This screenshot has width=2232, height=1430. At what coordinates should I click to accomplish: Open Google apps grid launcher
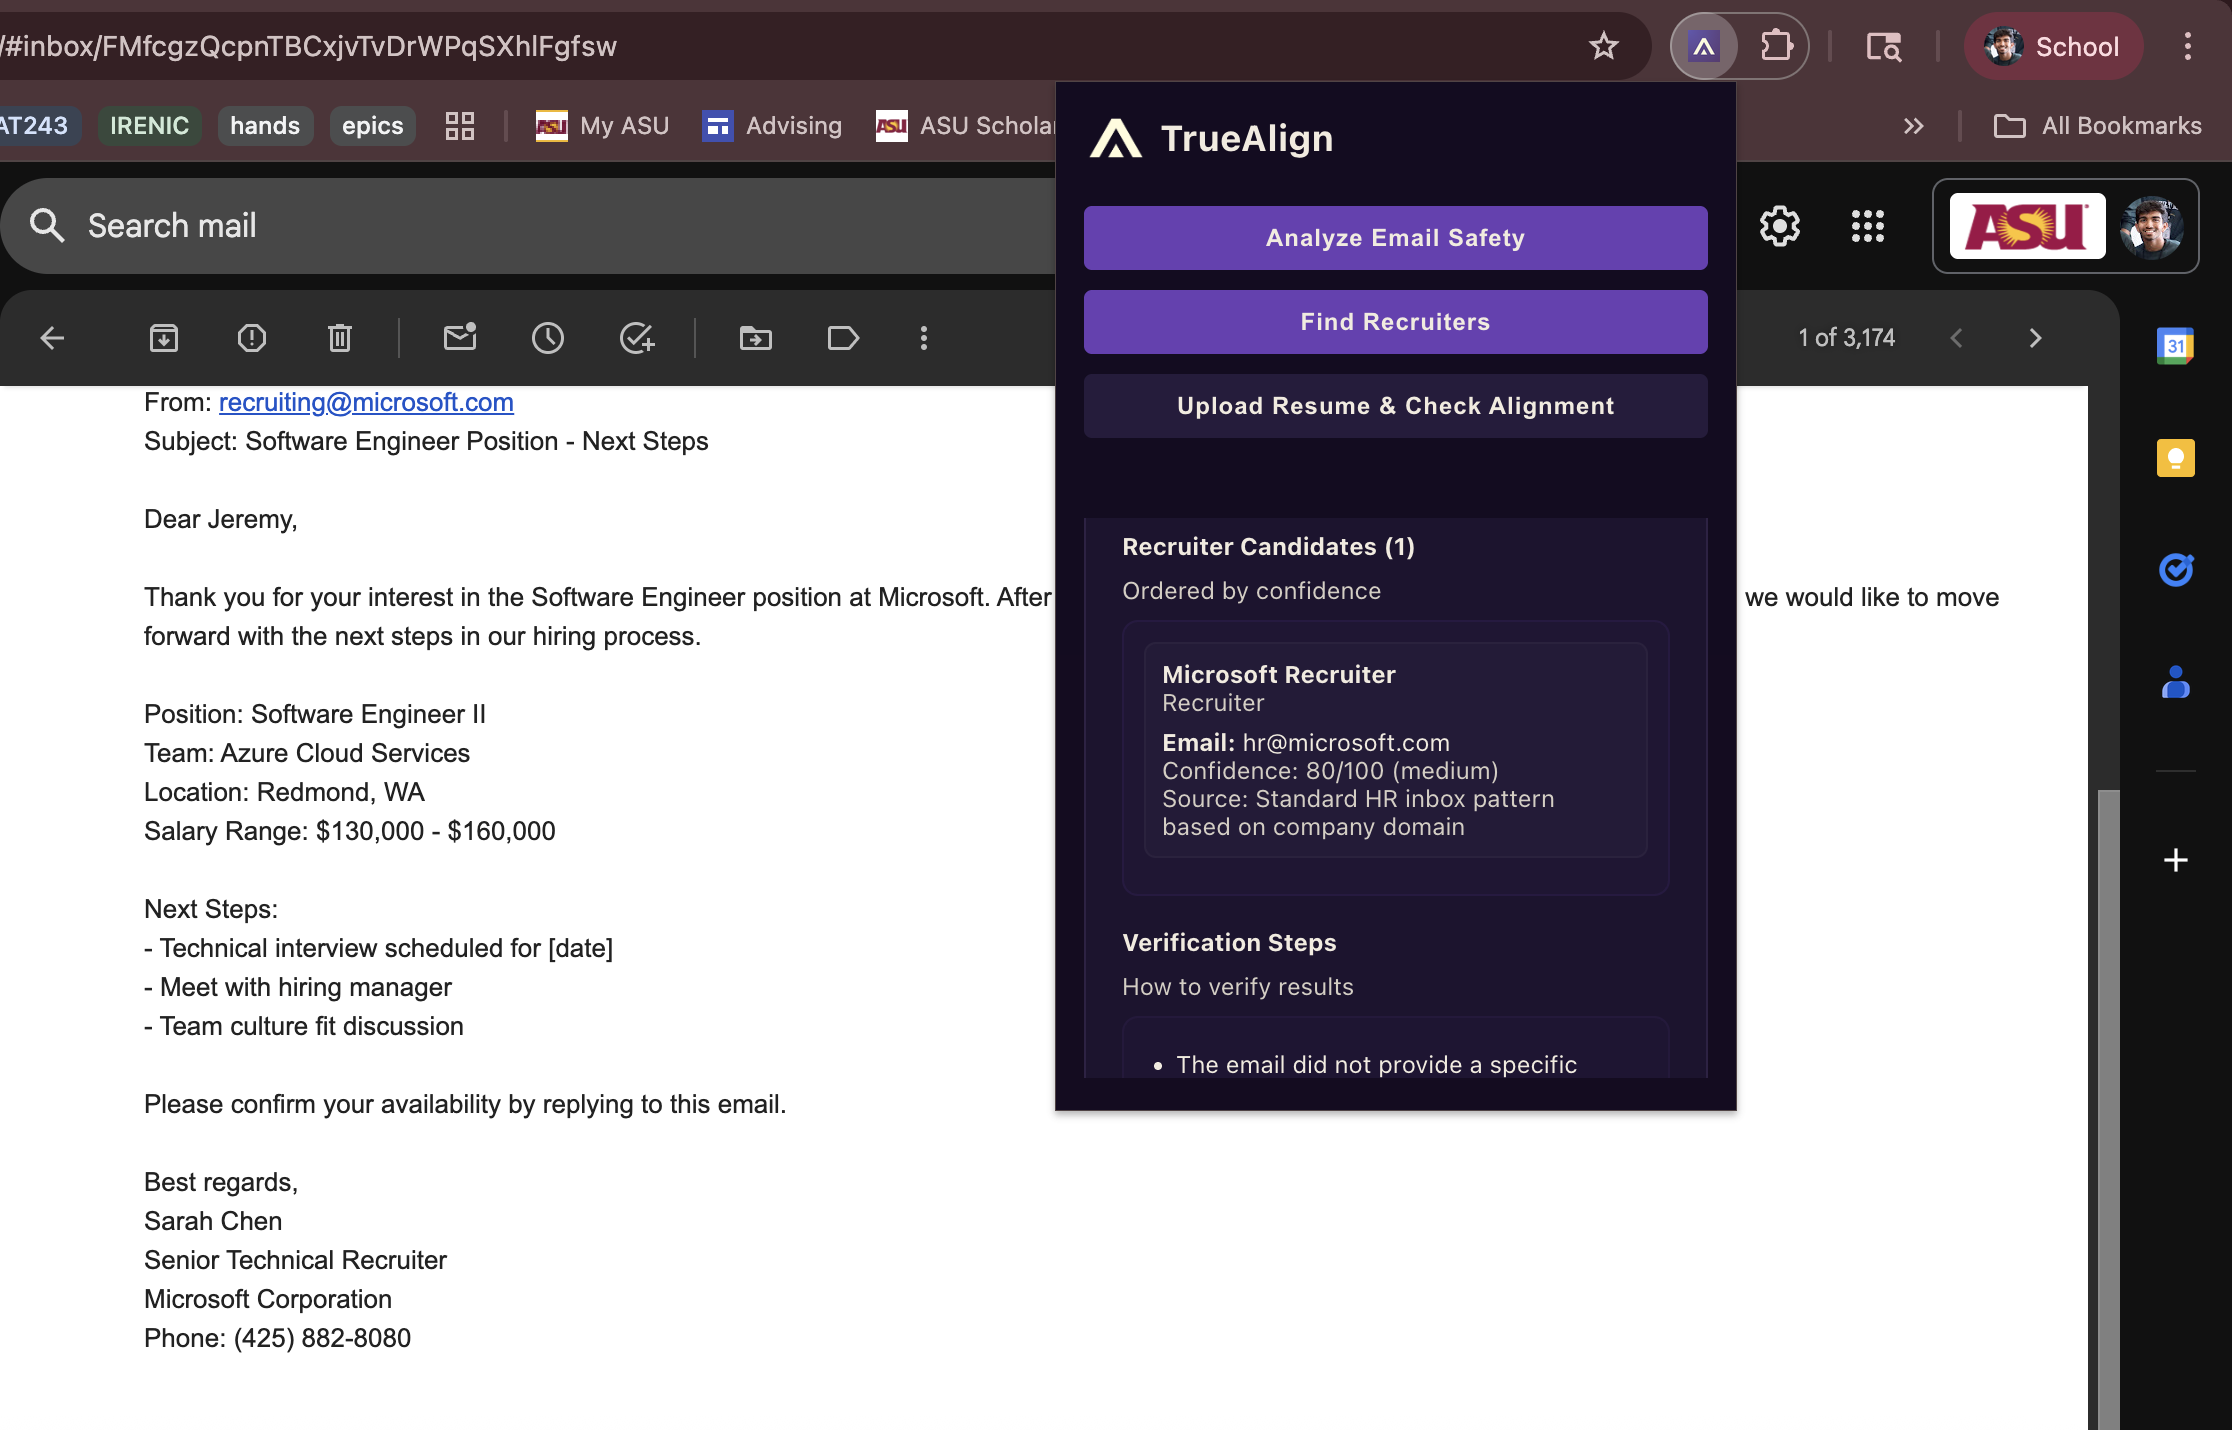coord(1867,226)
